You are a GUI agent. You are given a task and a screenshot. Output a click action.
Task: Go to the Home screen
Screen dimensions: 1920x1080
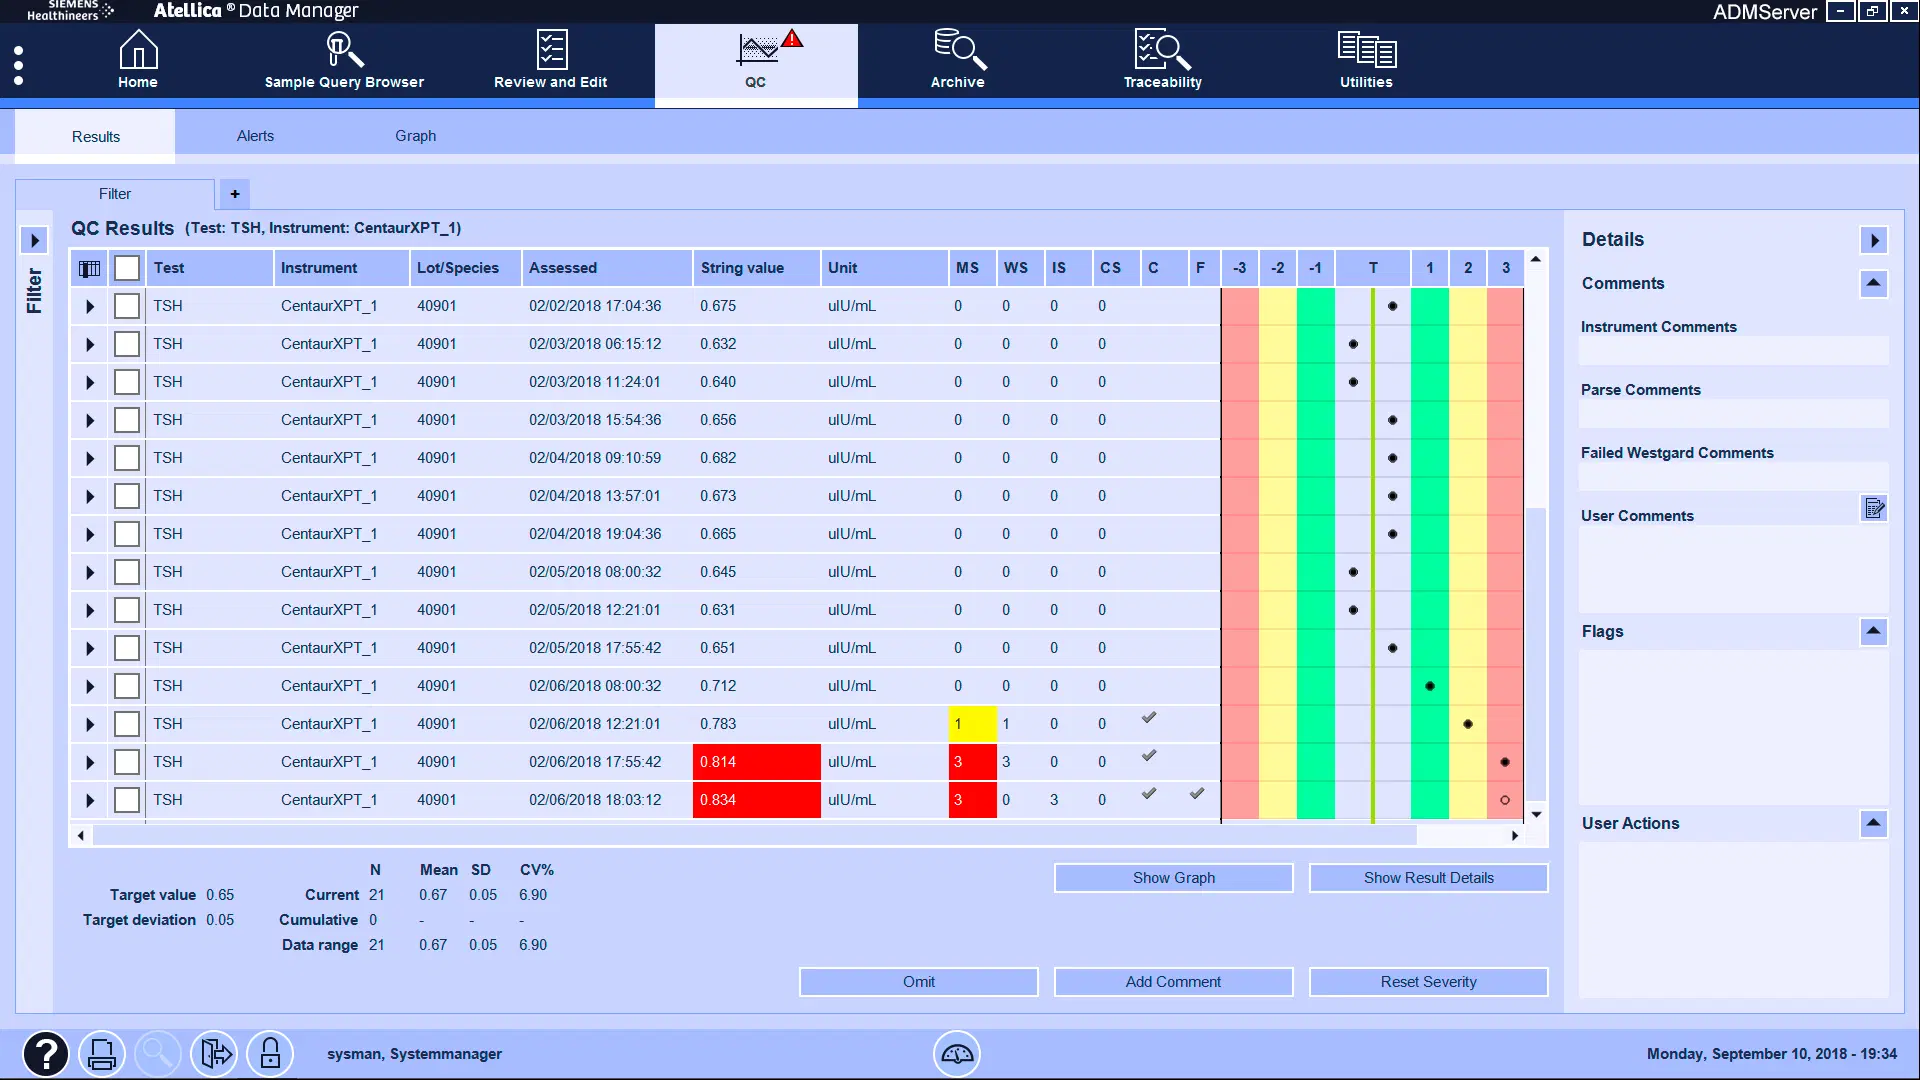point(138,60)
